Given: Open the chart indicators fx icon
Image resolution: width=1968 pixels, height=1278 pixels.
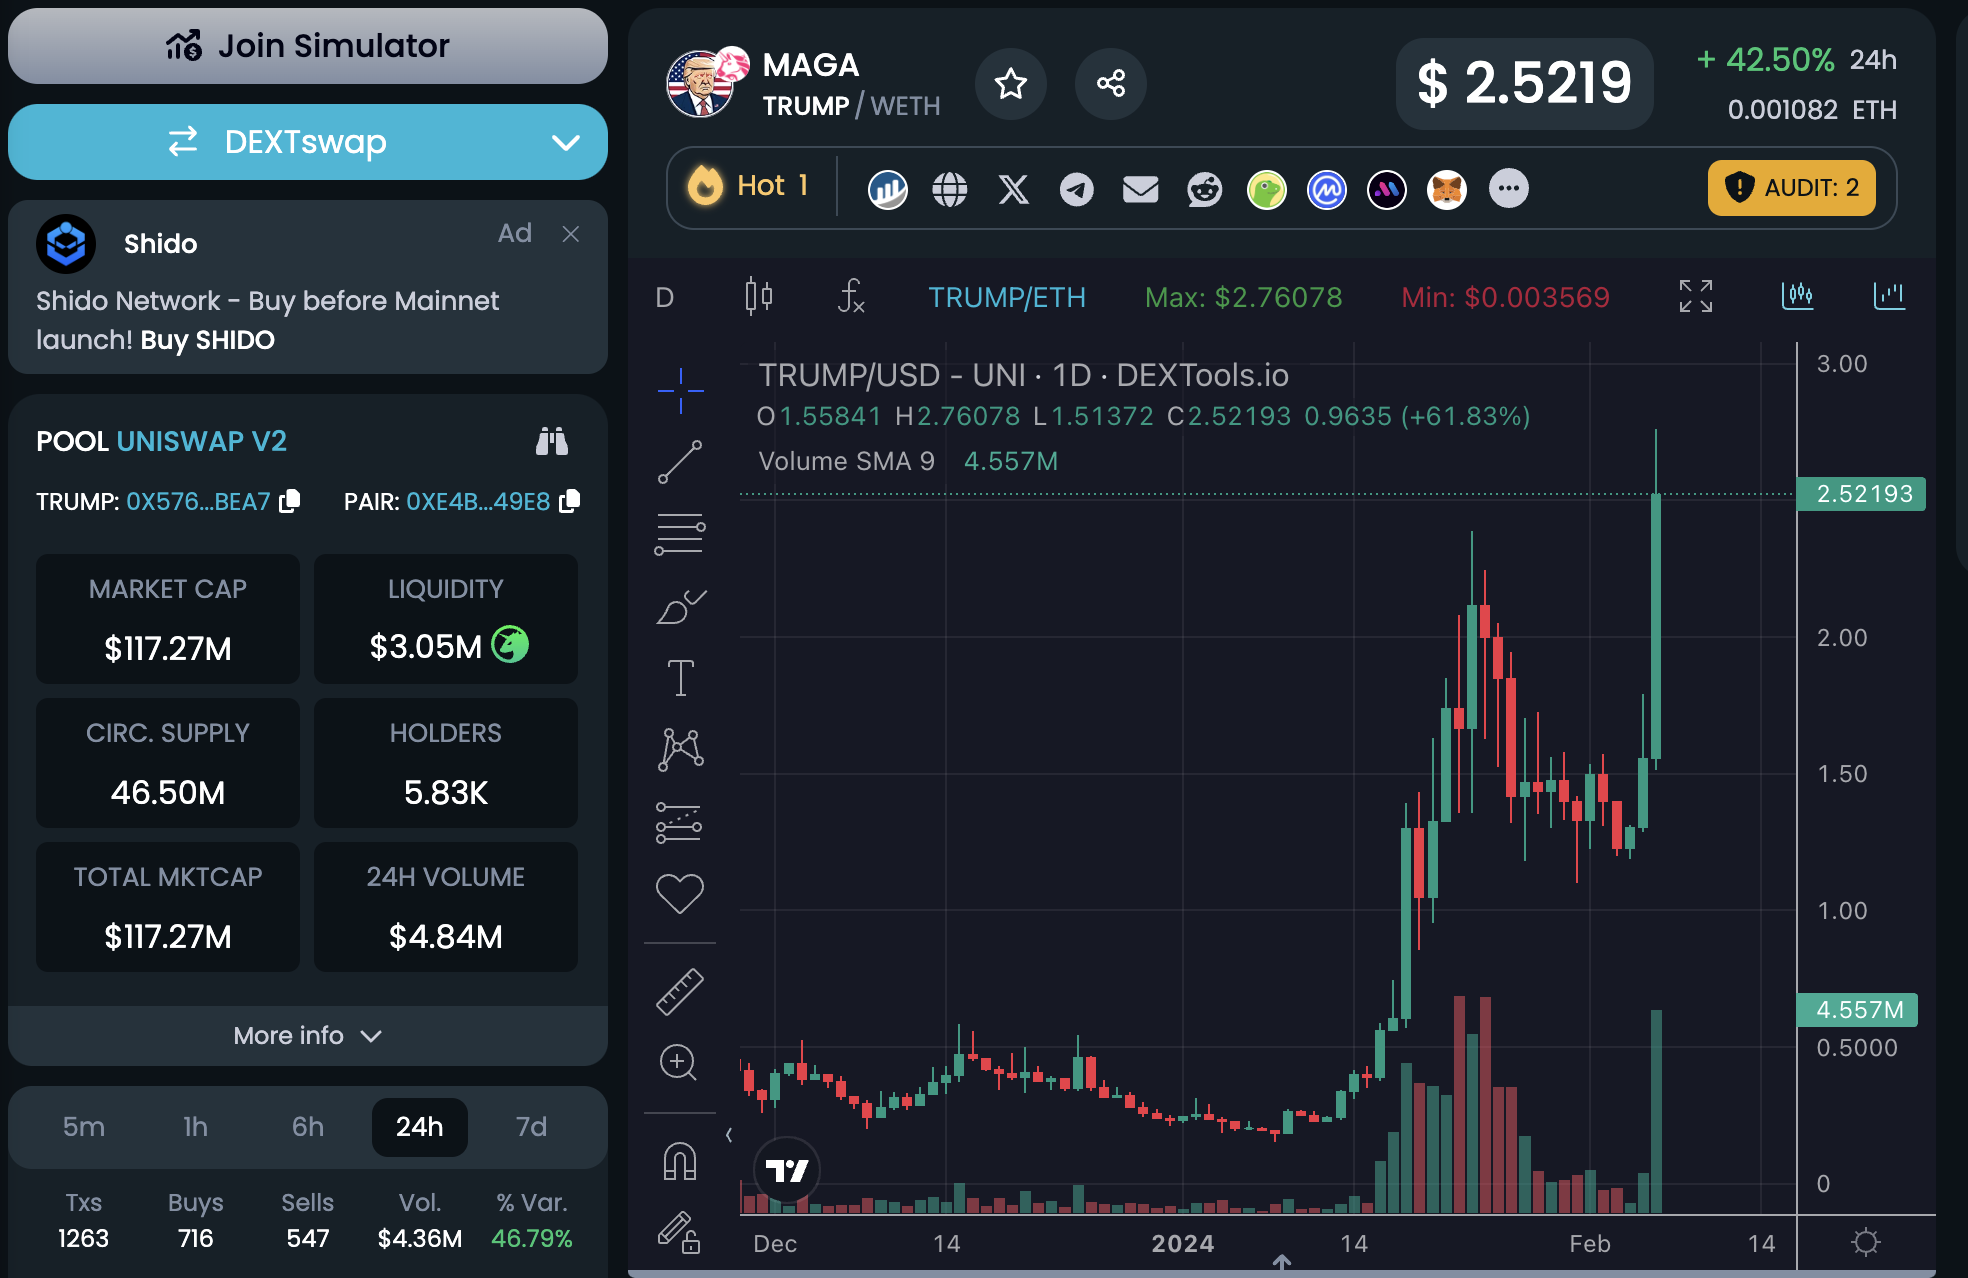Looking at the screenshot, I should (x=850, y=296).
